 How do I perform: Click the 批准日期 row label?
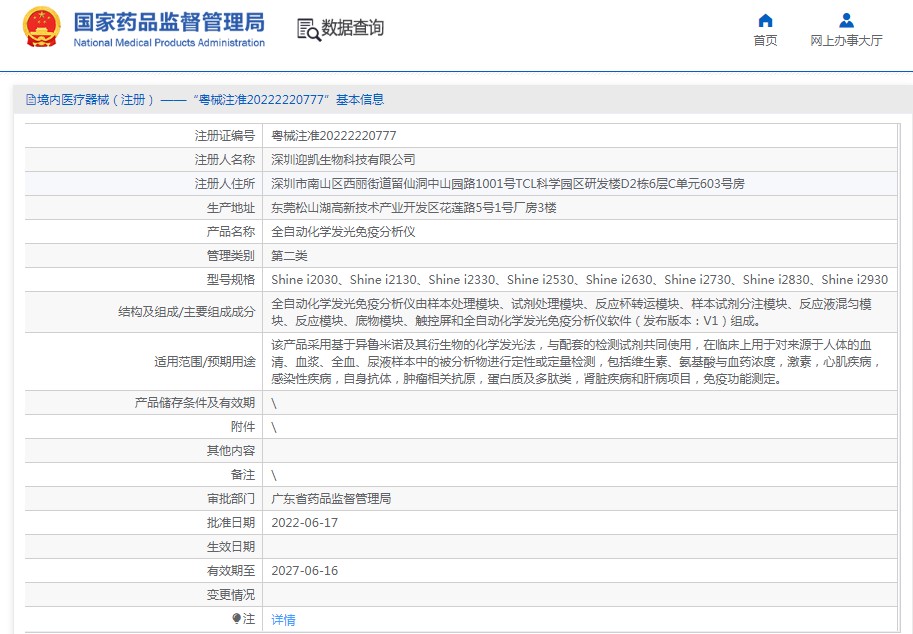(231, 523)
